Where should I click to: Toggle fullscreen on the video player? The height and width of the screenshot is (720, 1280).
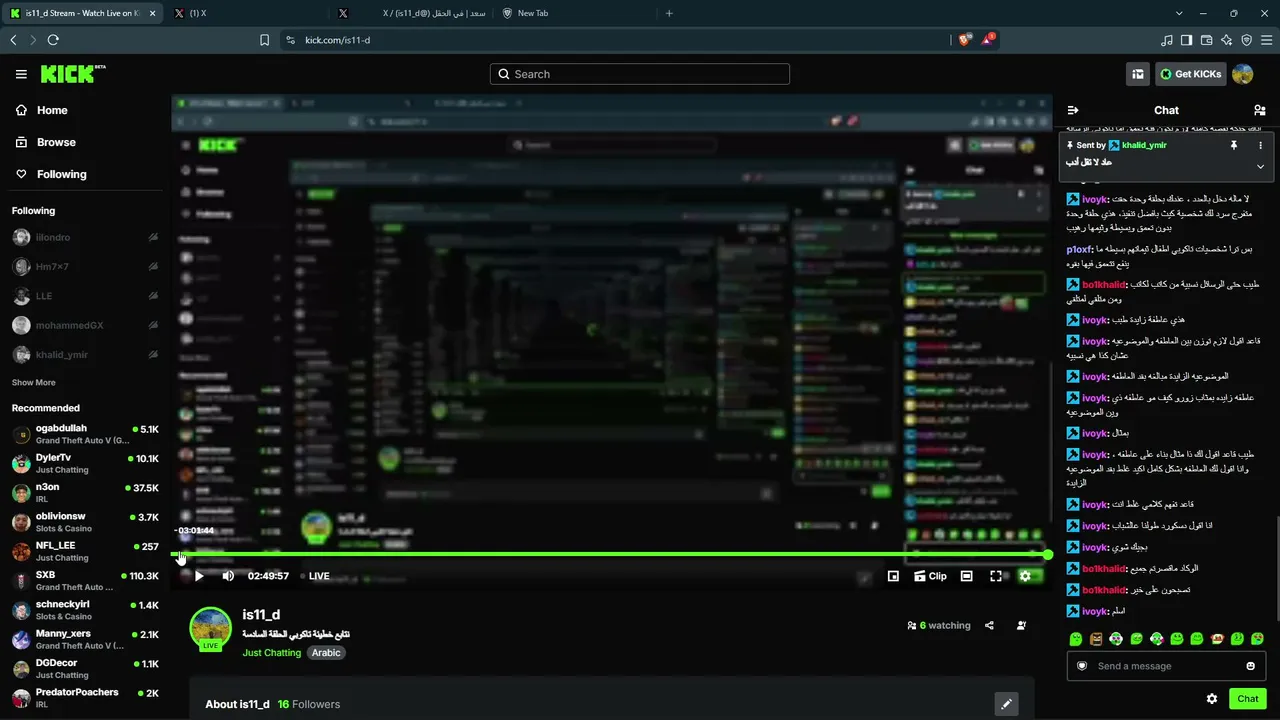pos(996,576)
